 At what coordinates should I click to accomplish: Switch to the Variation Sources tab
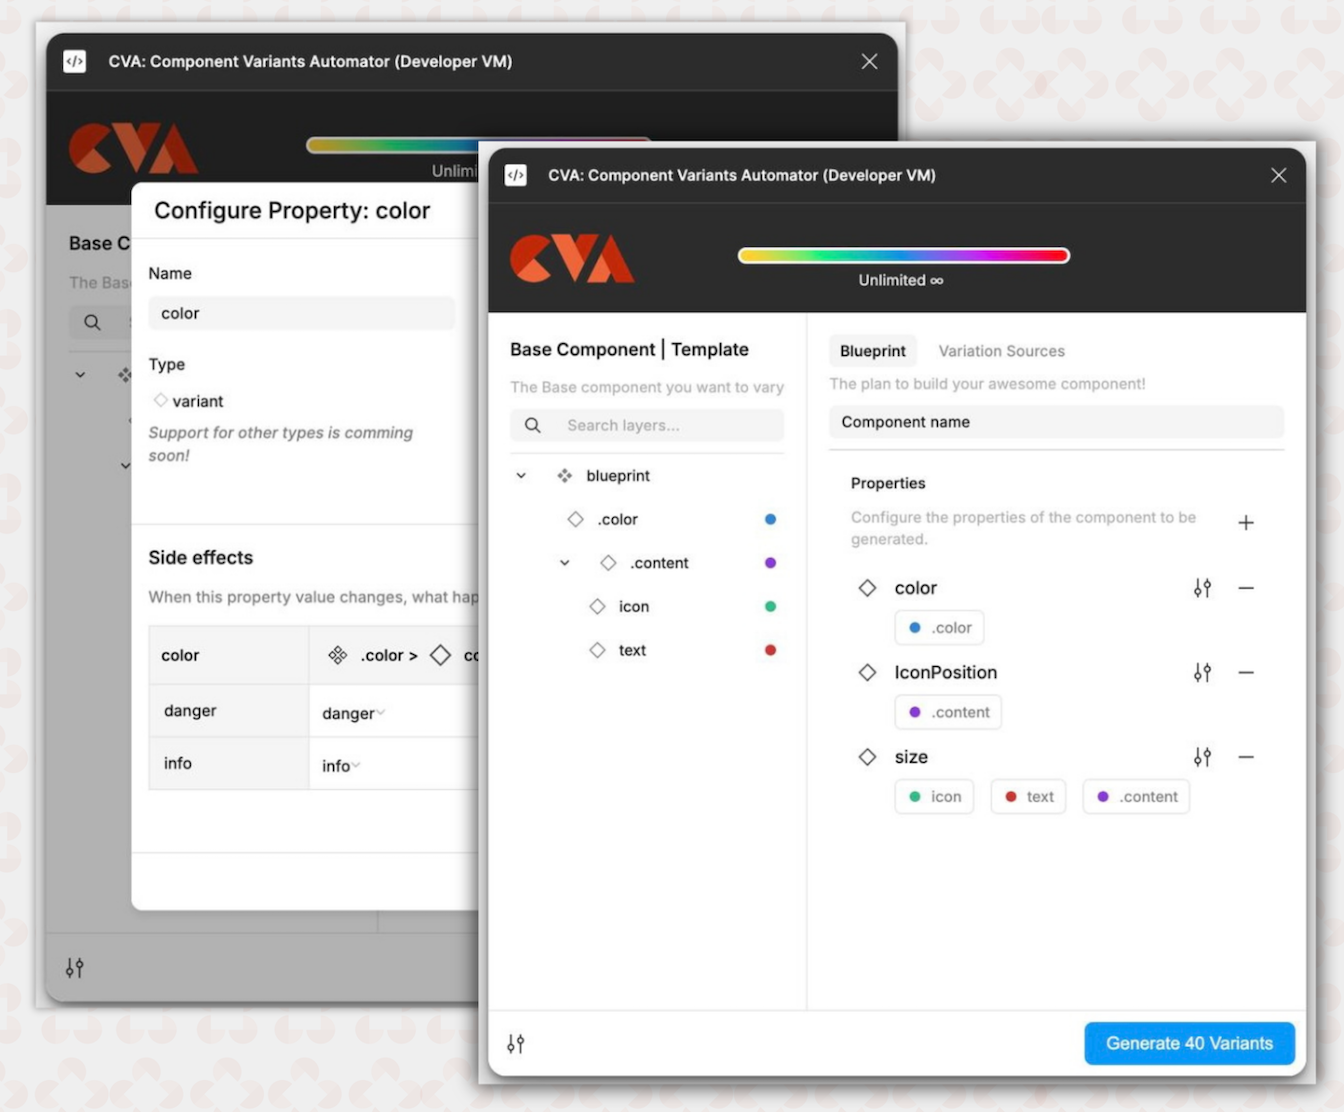pyautogui.click(x=1001, y=350)
